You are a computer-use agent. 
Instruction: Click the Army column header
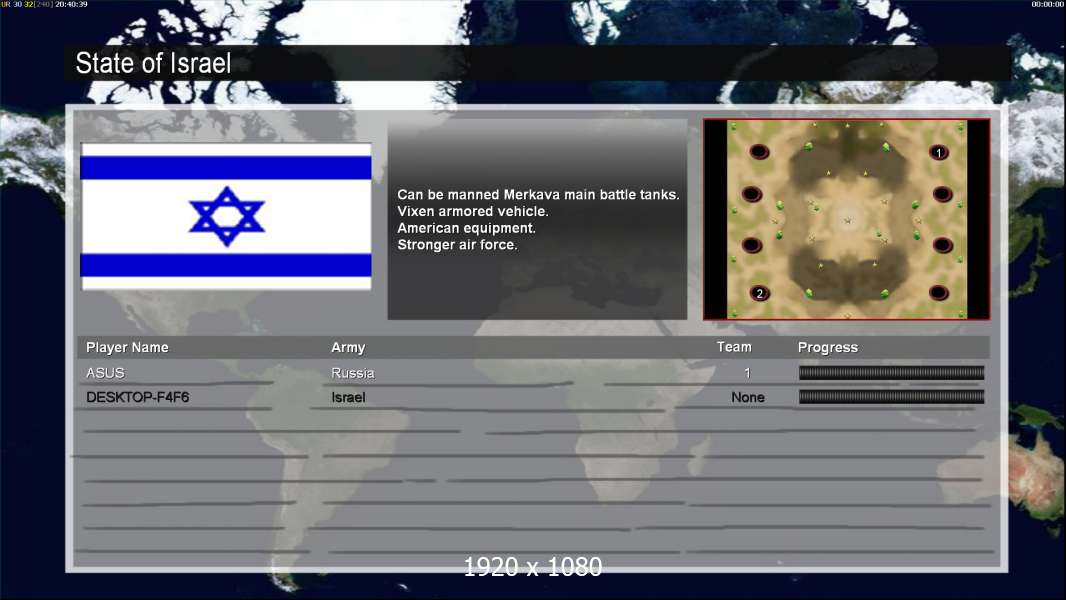[x=348, y=347]
